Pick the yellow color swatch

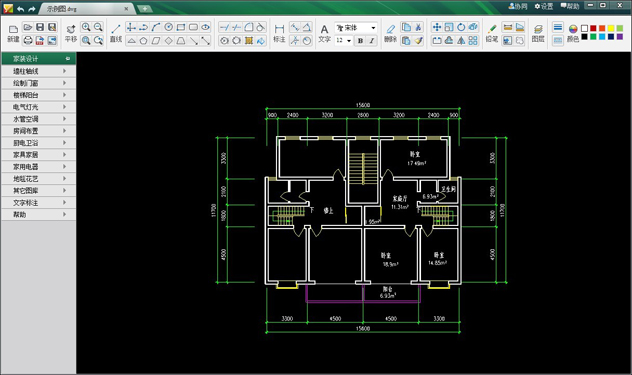(x=611, y=28)
